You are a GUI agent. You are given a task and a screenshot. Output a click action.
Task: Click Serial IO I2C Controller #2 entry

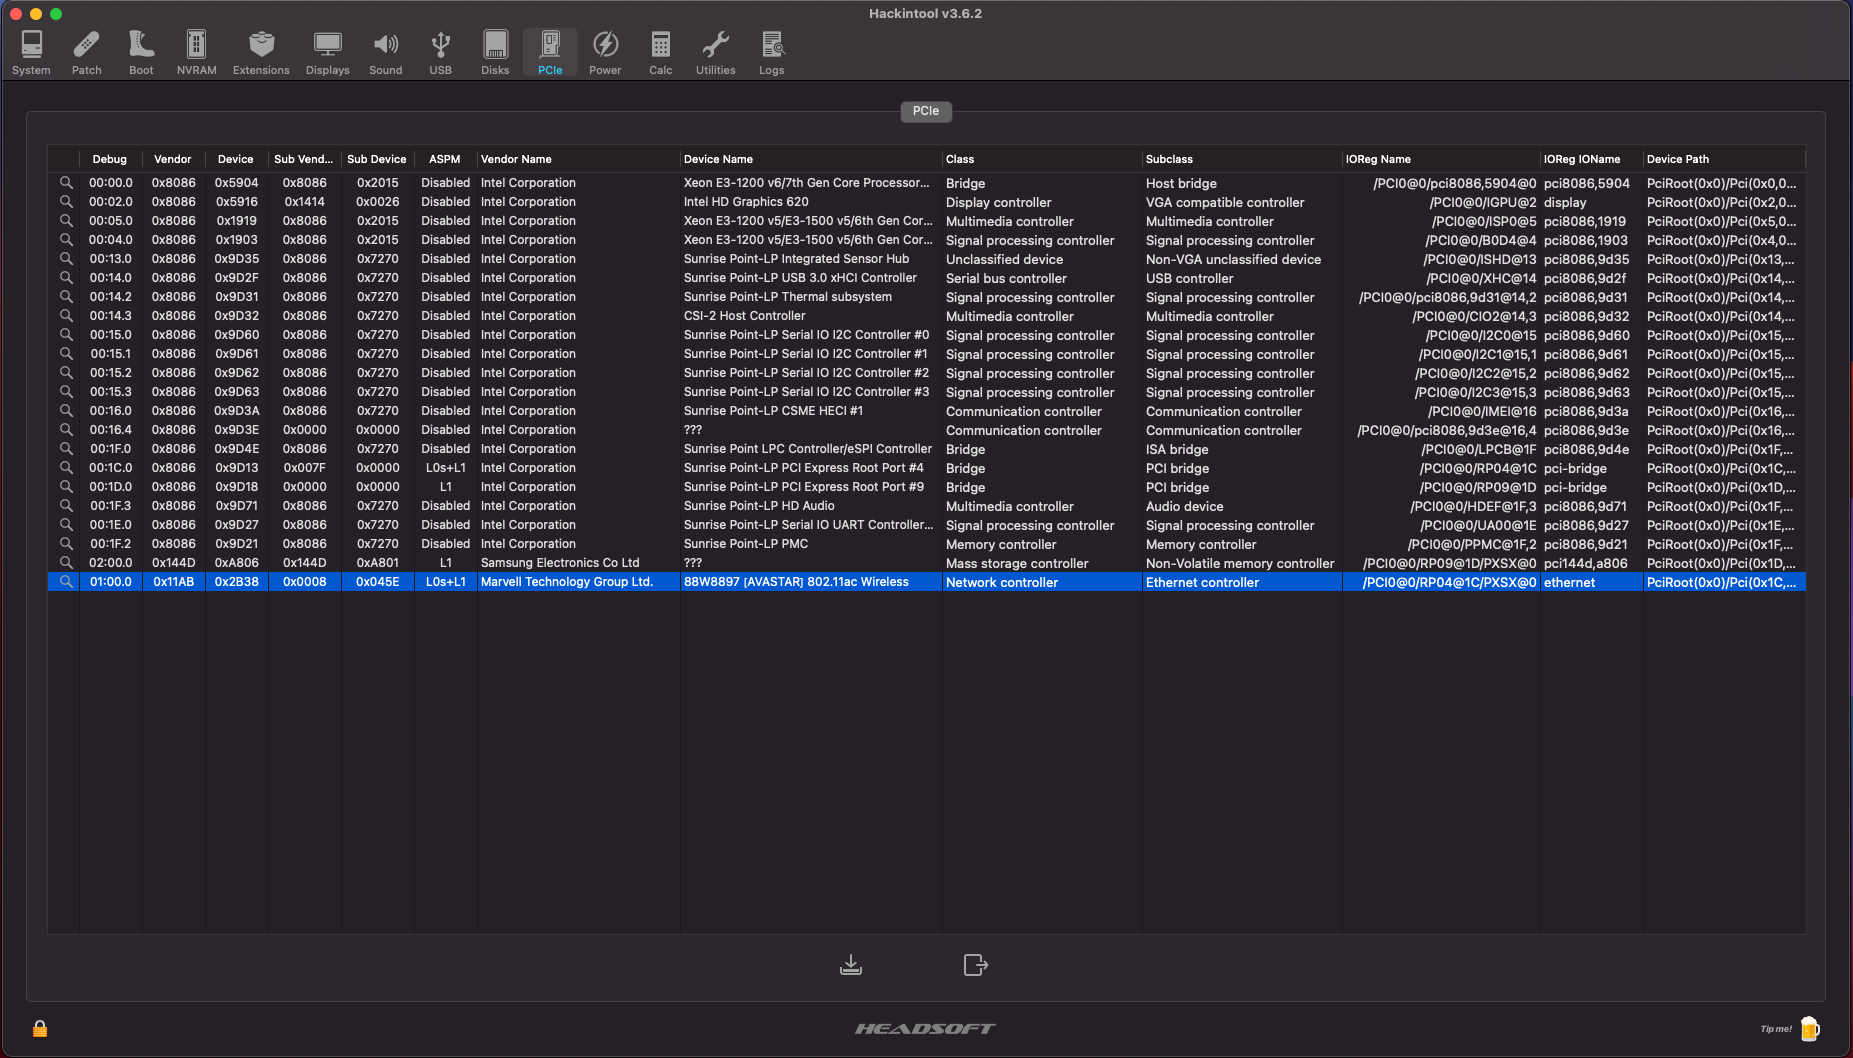pyautogui.click(x=806, y=373)
